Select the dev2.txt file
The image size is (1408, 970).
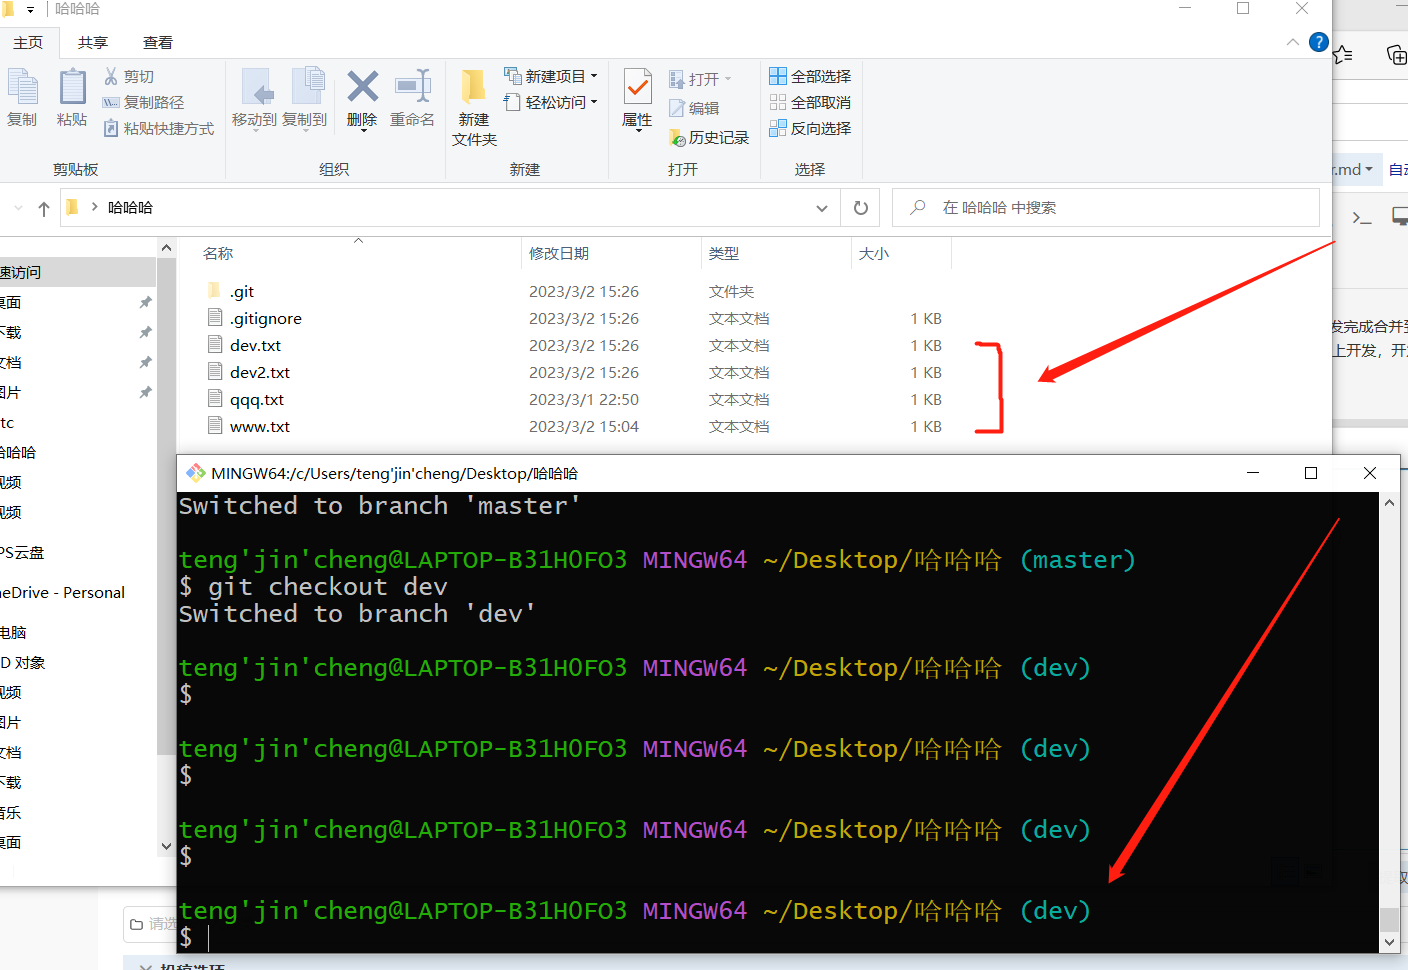click(260, 372)
